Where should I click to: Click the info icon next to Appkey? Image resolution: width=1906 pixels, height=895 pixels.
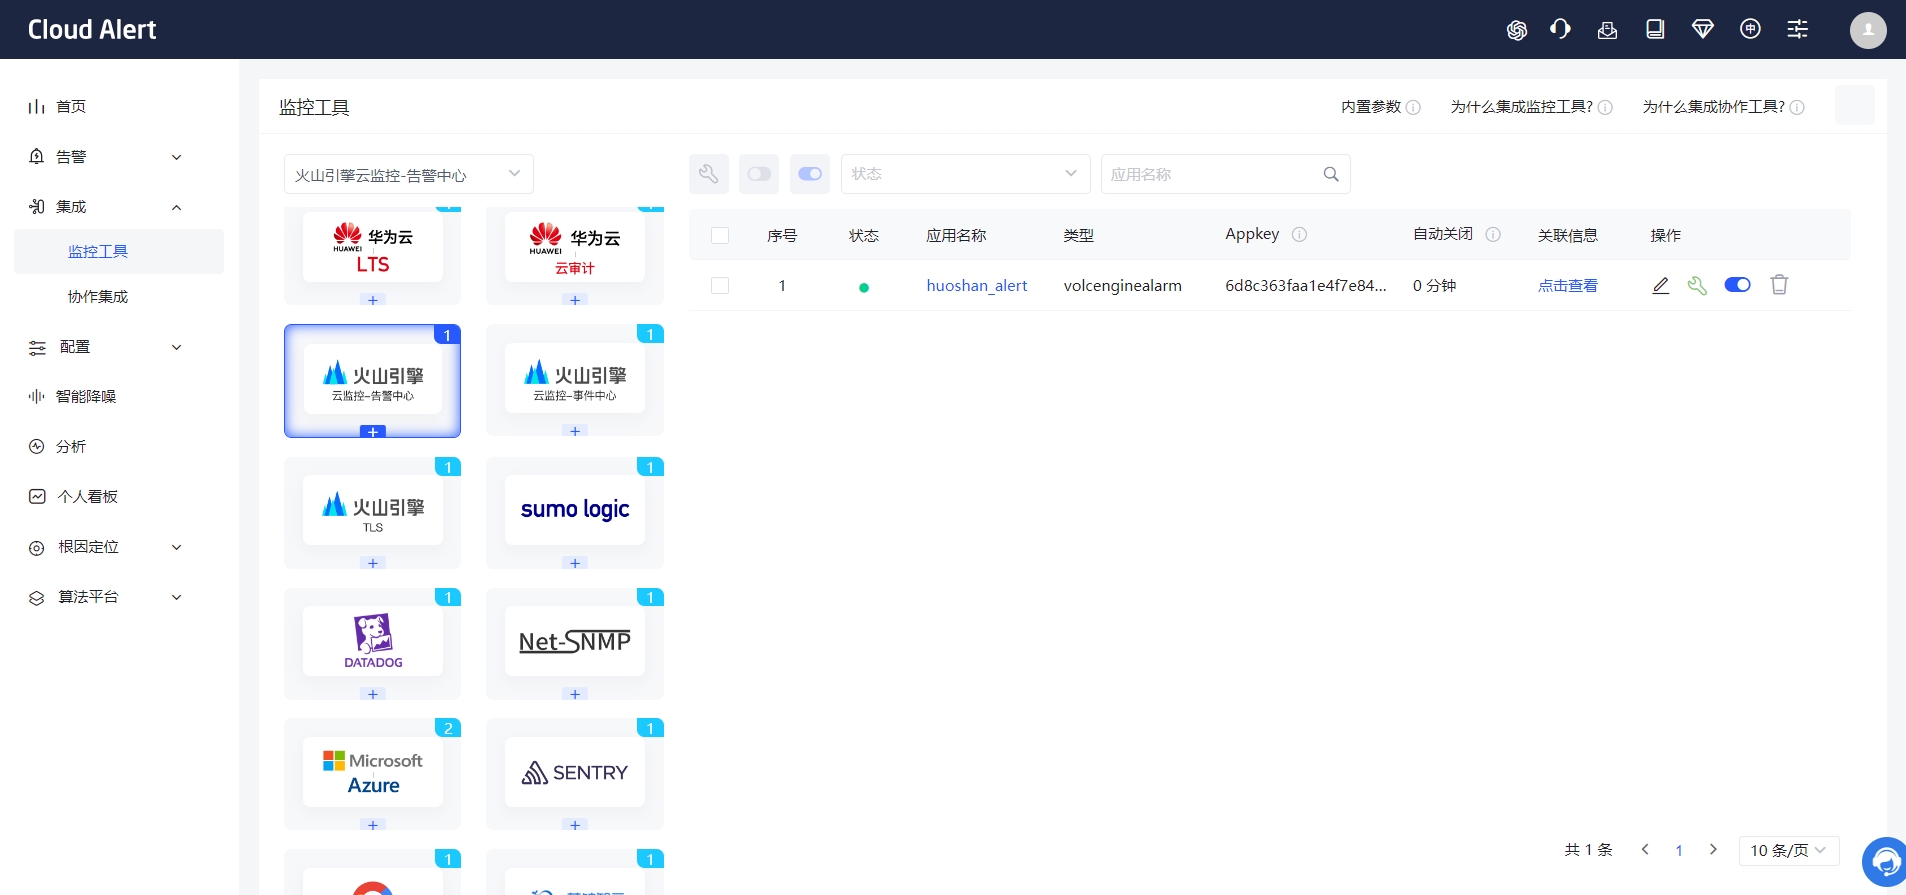click(1299, 234)
